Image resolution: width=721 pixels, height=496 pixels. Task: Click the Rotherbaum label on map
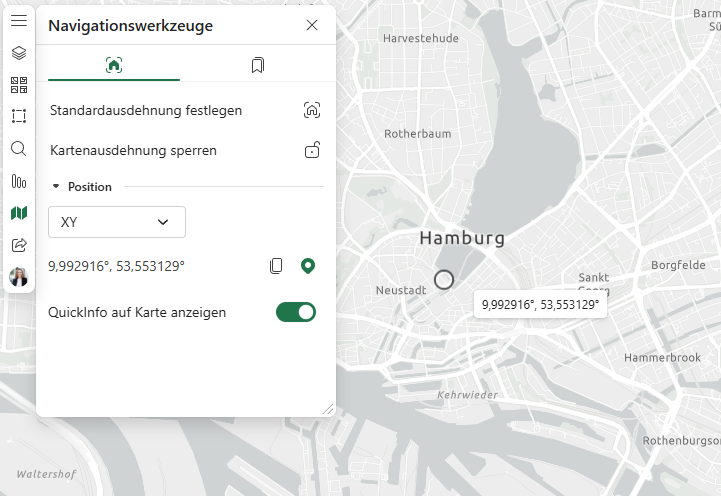tap(418, 134)
